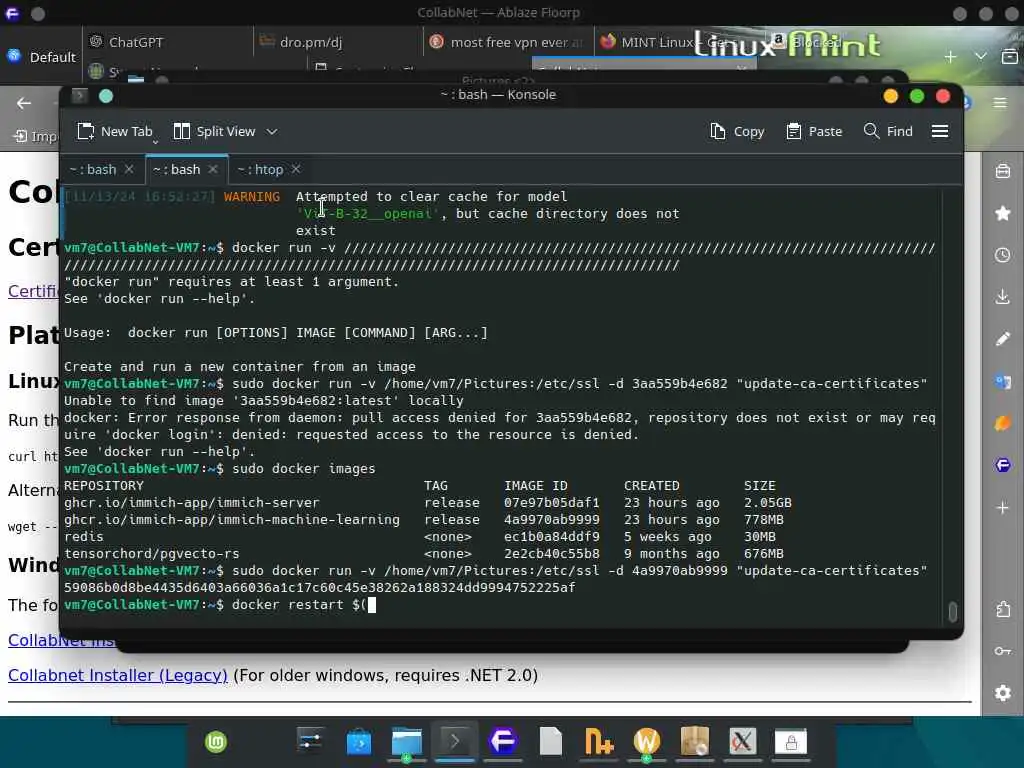1024x768 pixels.
Task: Open the blue software store icon in taskbar
Action: [359, 742]
